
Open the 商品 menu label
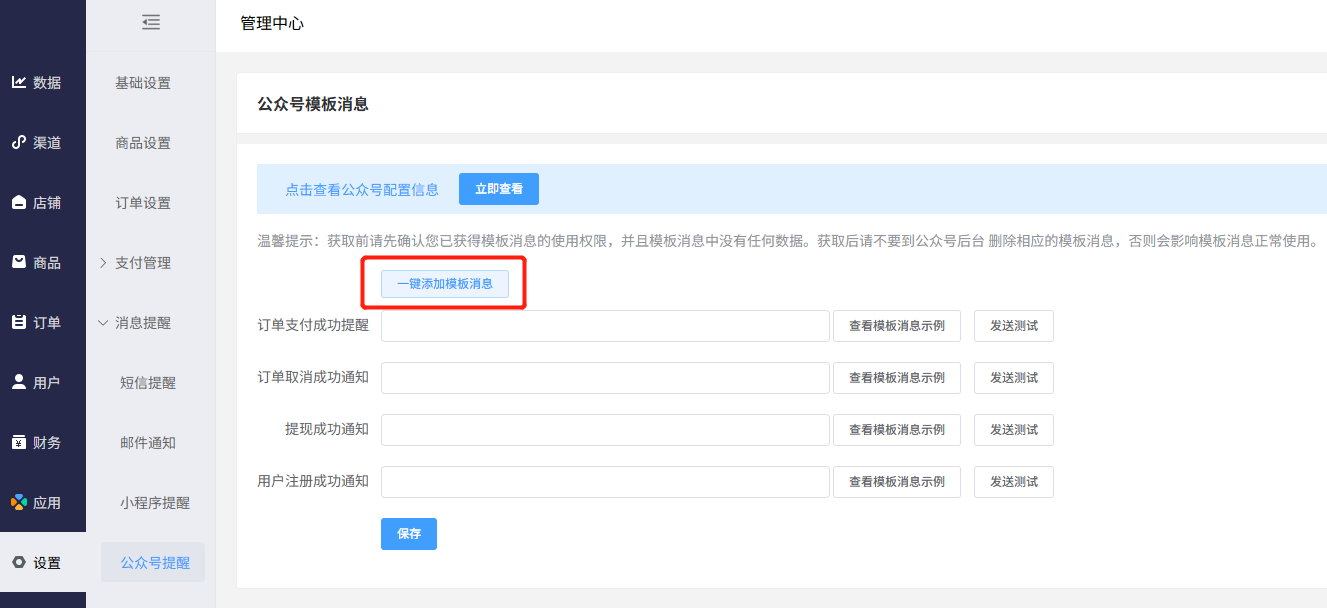[x=47, y=263]
